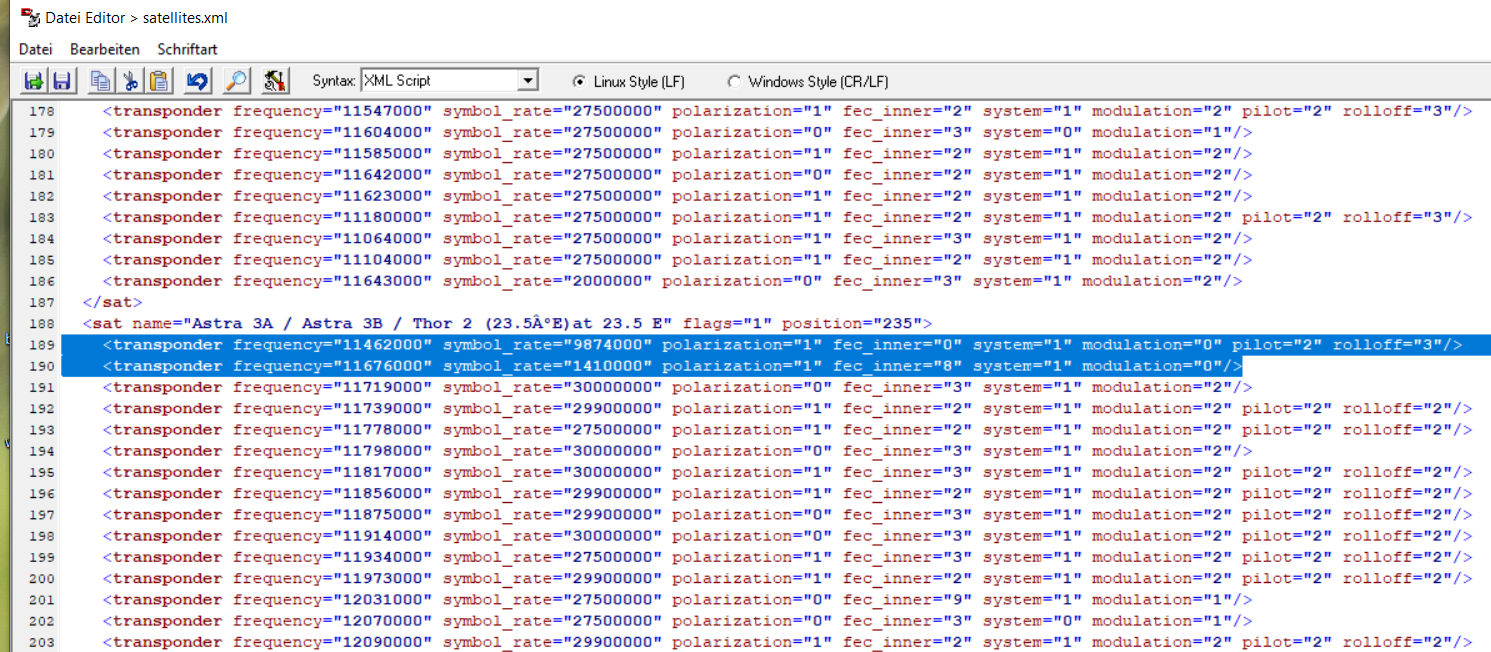Click line number 178
Screen dimensions: 1491x652
click(42, 111)
